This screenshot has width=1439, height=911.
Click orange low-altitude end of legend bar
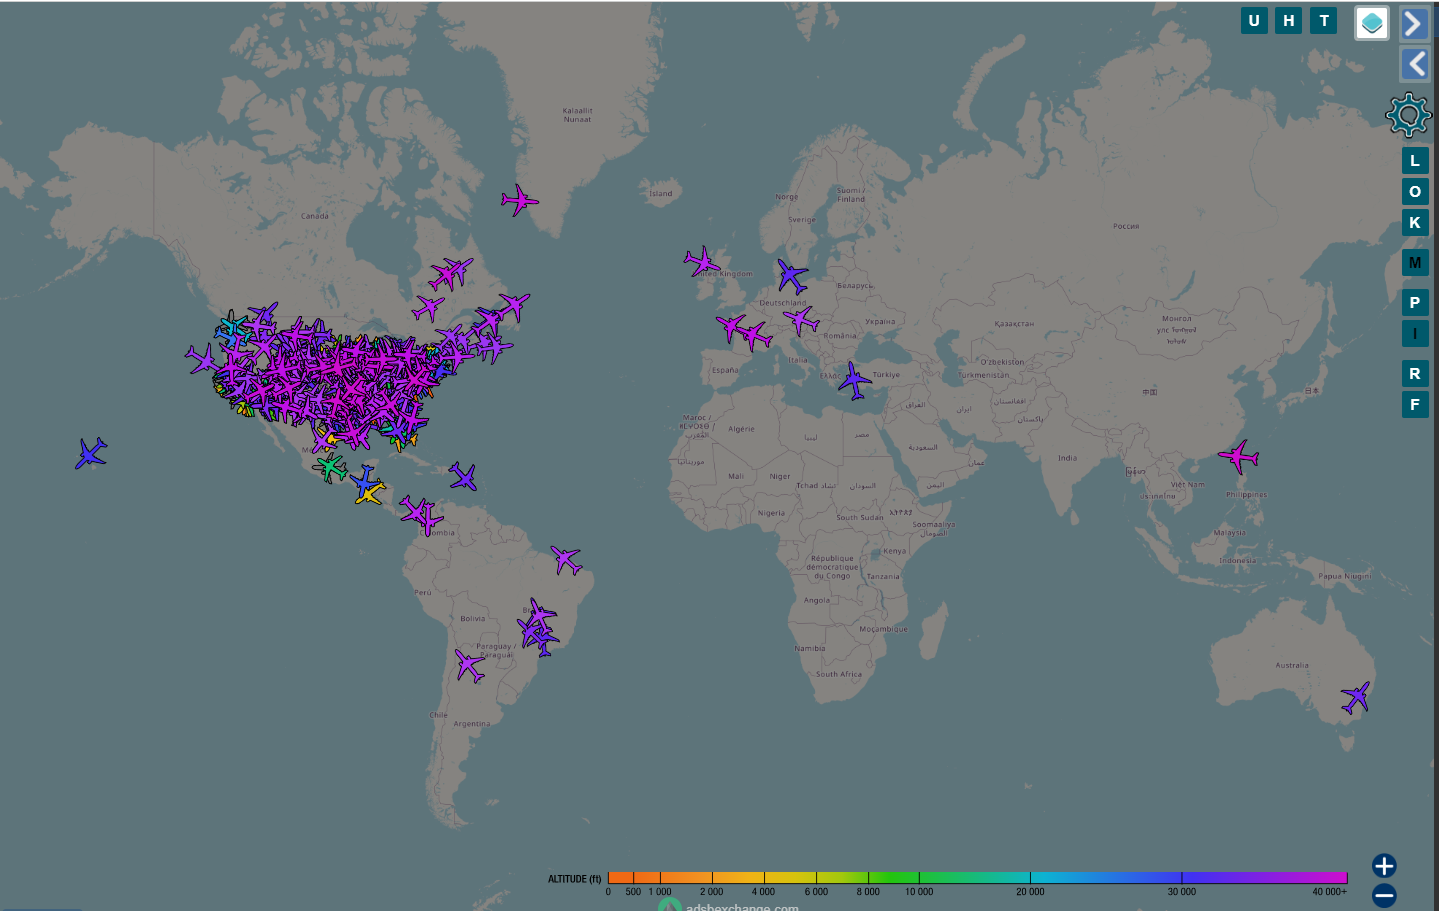pos(620,878)
